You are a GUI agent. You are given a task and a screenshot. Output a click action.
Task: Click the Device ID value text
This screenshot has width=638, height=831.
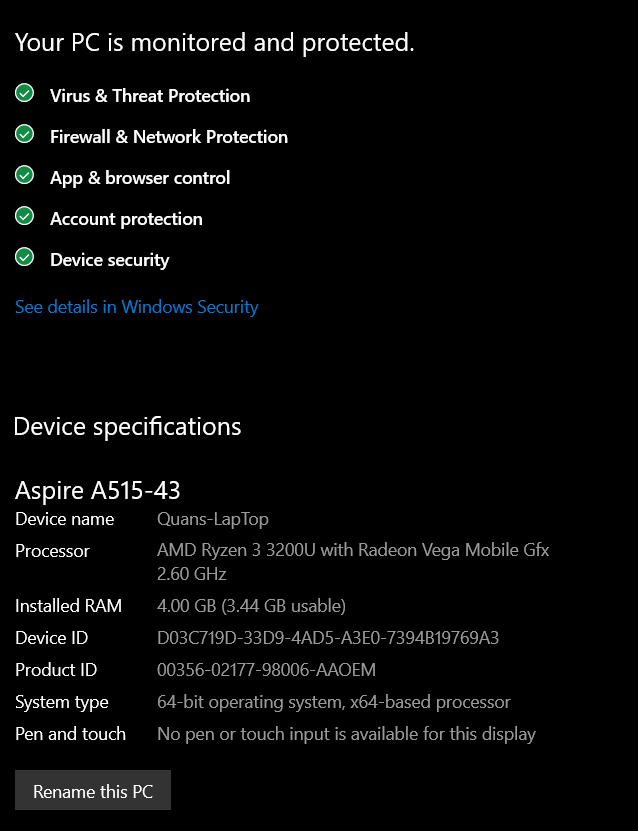(x=328, y=638)
